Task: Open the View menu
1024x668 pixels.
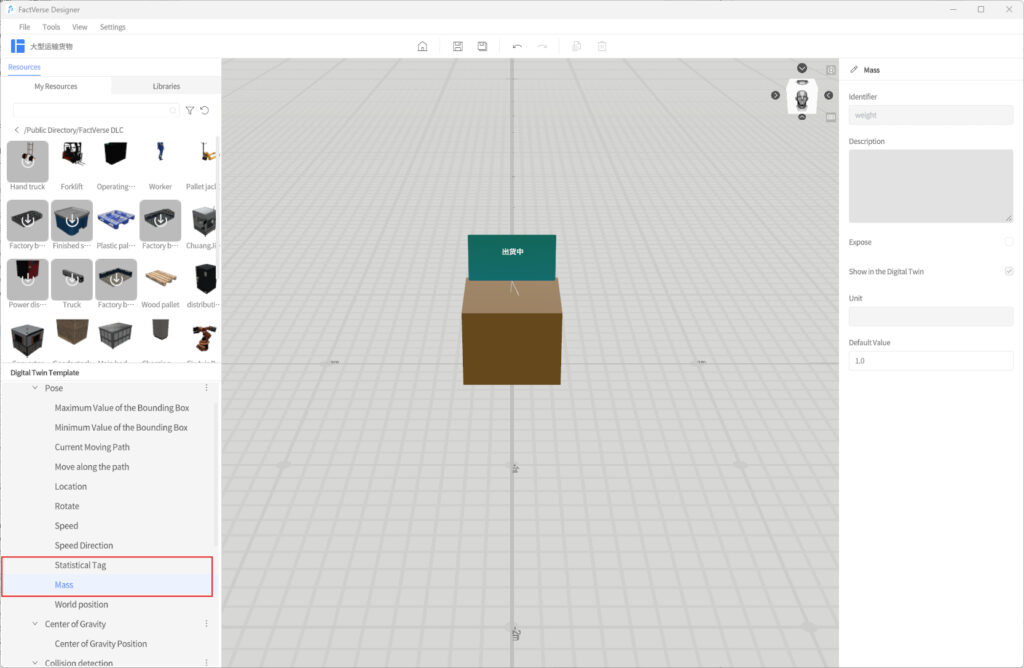Action: pos(80,27)
